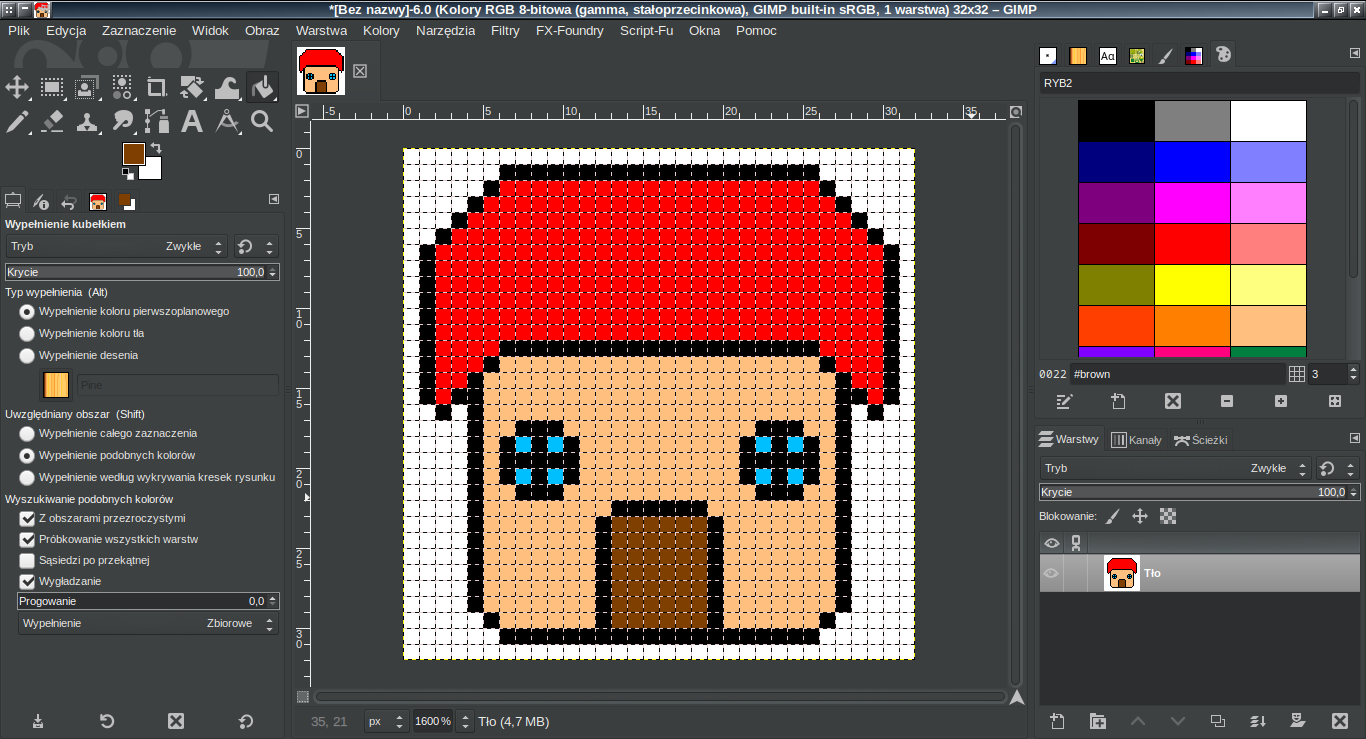Hide the Tło layer using the eye icon
The height and width of the screenshot is (739, 1366).
pos(1051,574)
